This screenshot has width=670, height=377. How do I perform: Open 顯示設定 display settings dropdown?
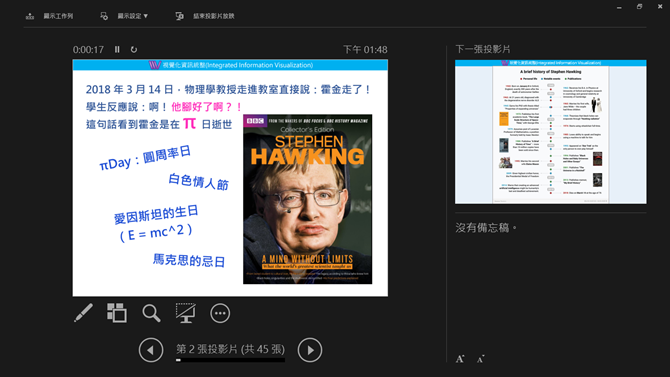[x=132, y=16]
